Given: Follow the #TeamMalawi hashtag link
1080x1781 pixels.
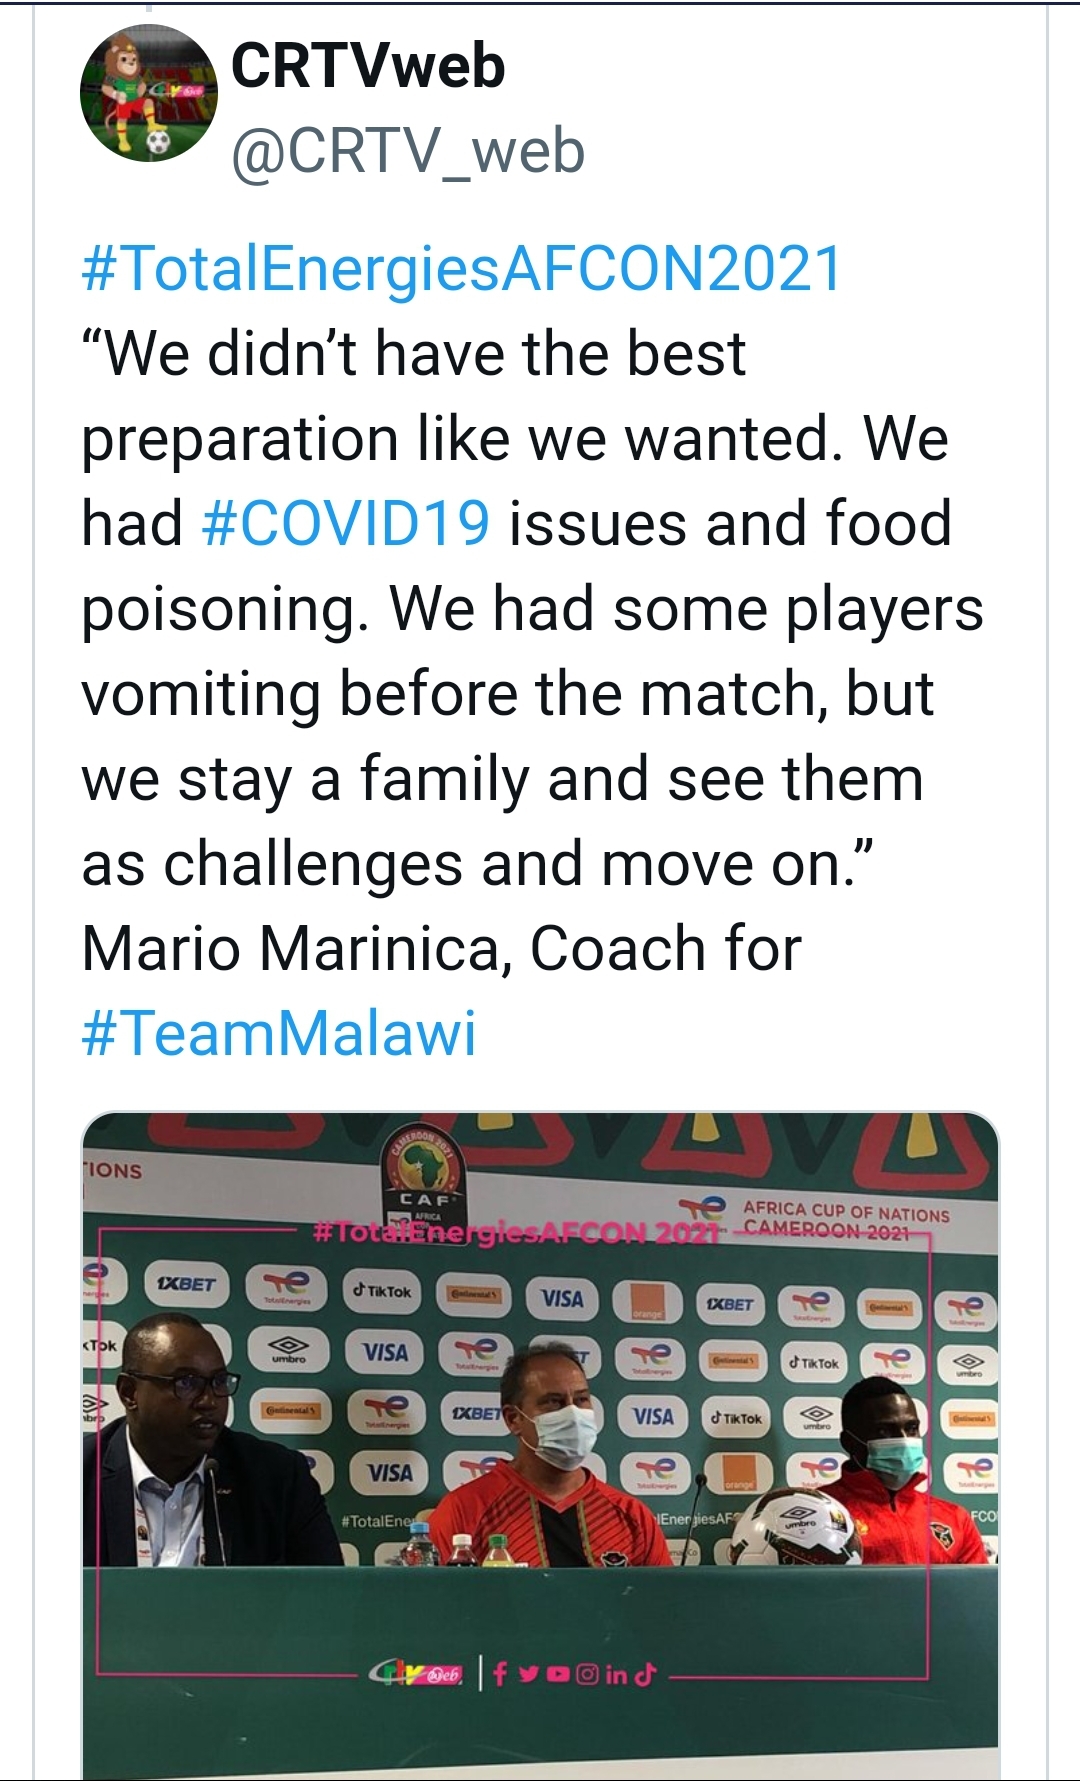Looking at the screenshot, I should [x=279, y=1033].
